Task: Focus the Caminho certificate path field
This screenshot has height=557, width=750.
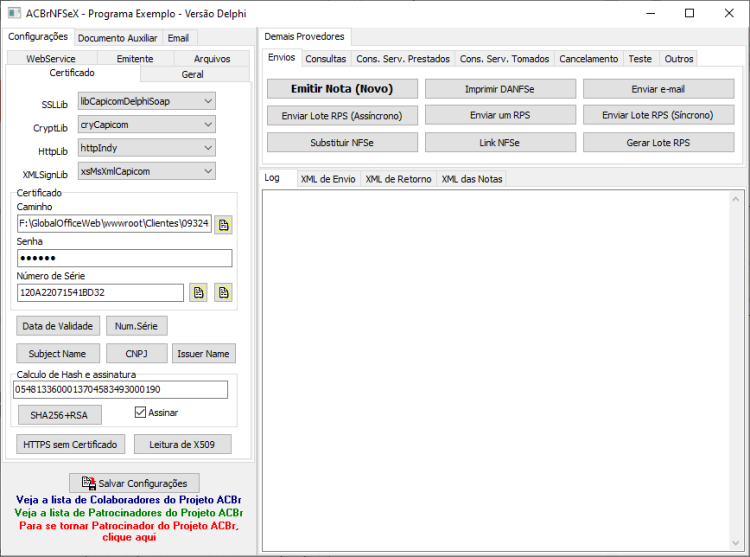Action: [x=114, y=224]
